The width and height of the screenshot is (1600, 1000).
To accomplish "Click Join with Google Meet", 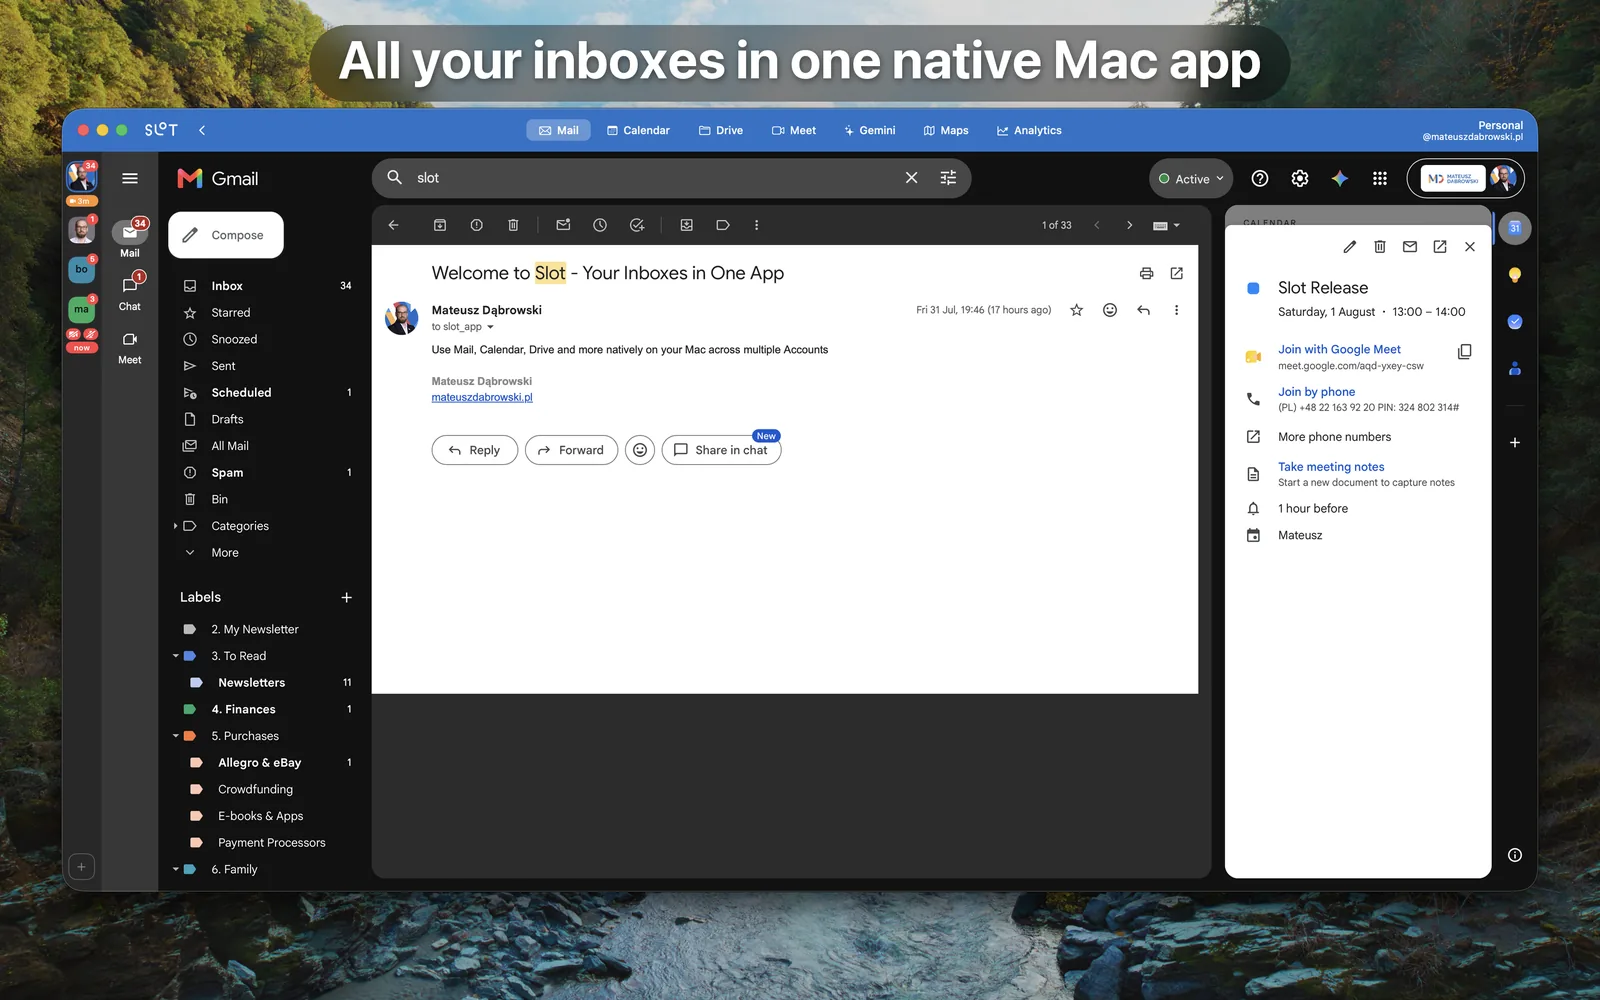I will pyautogui.click(x=1339, y=349).
